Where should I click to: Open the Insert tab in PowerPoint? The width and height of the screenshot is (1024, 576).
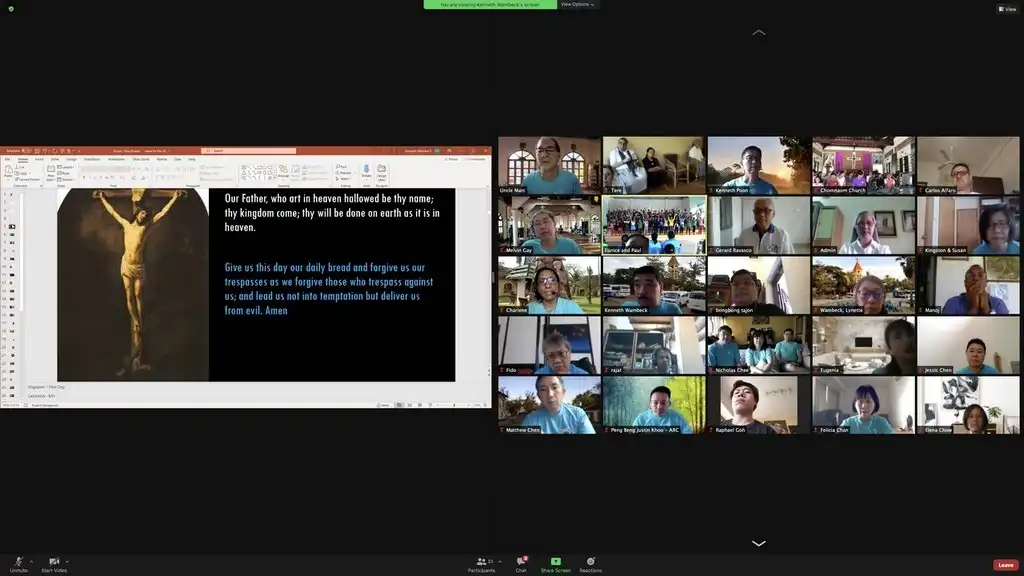[x=39, y=159]
